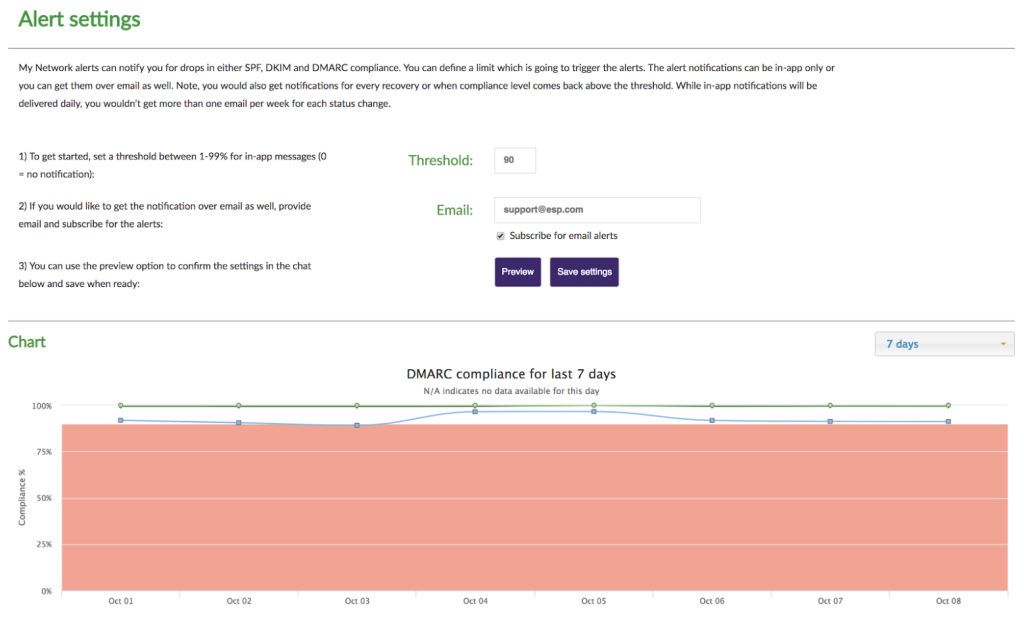Screen dimensions: 1024x618
Task: Select the green data point for Oct 03
Action: pyautogui.click(x=357, y=406)
